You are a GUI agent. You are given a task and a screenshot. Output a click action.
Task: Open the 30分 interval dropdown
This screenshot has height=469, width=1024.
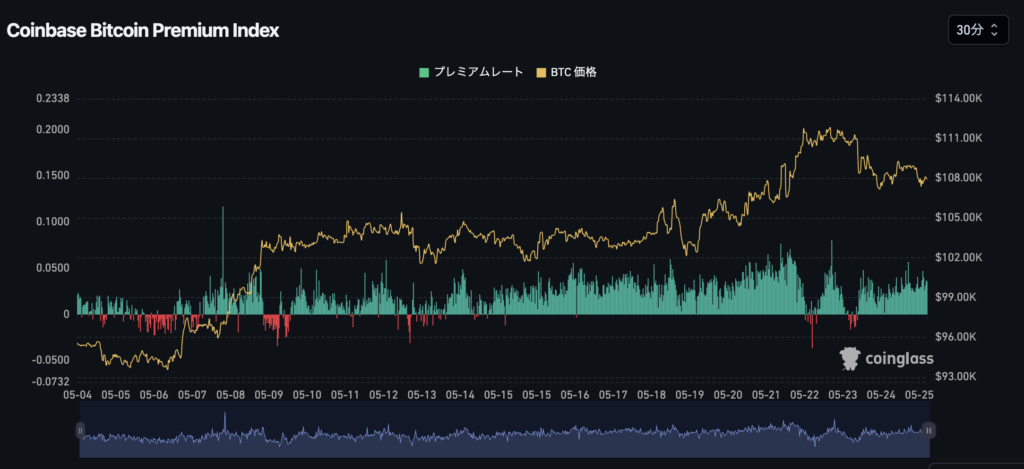click(x=978, y=30)
